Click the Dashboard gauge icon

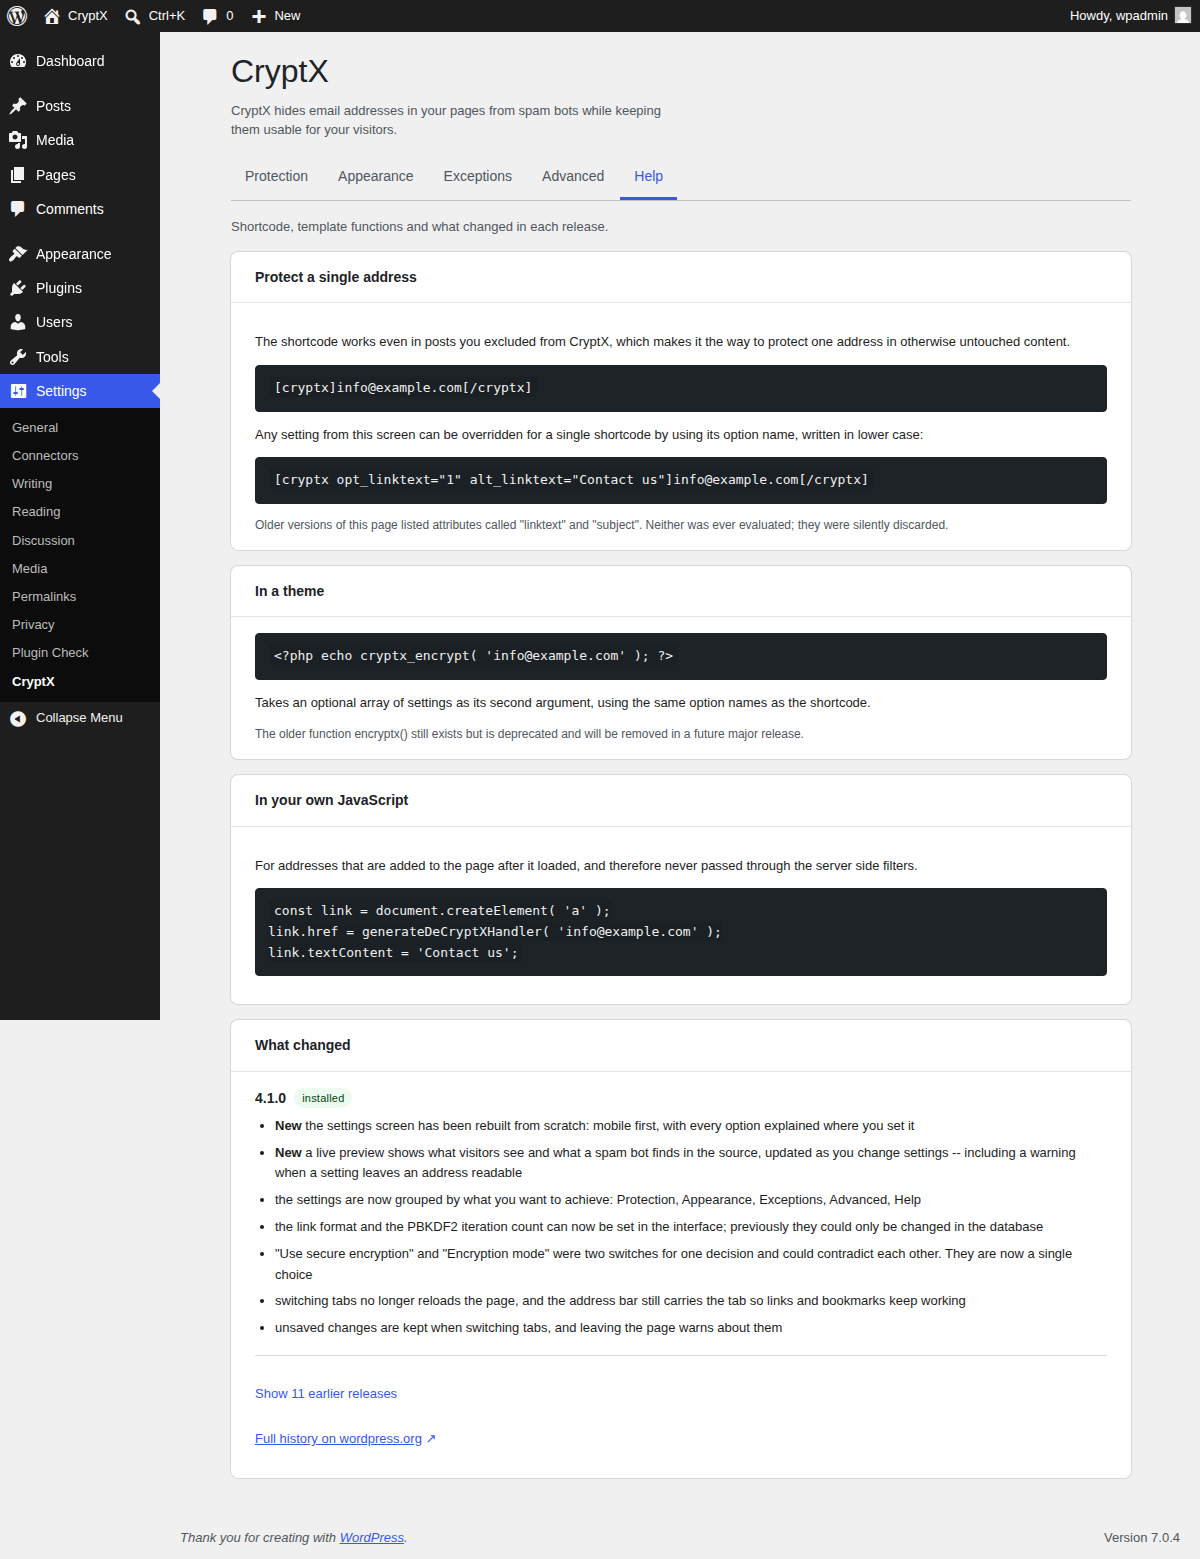pyautogui.click(x=18, y=61)
